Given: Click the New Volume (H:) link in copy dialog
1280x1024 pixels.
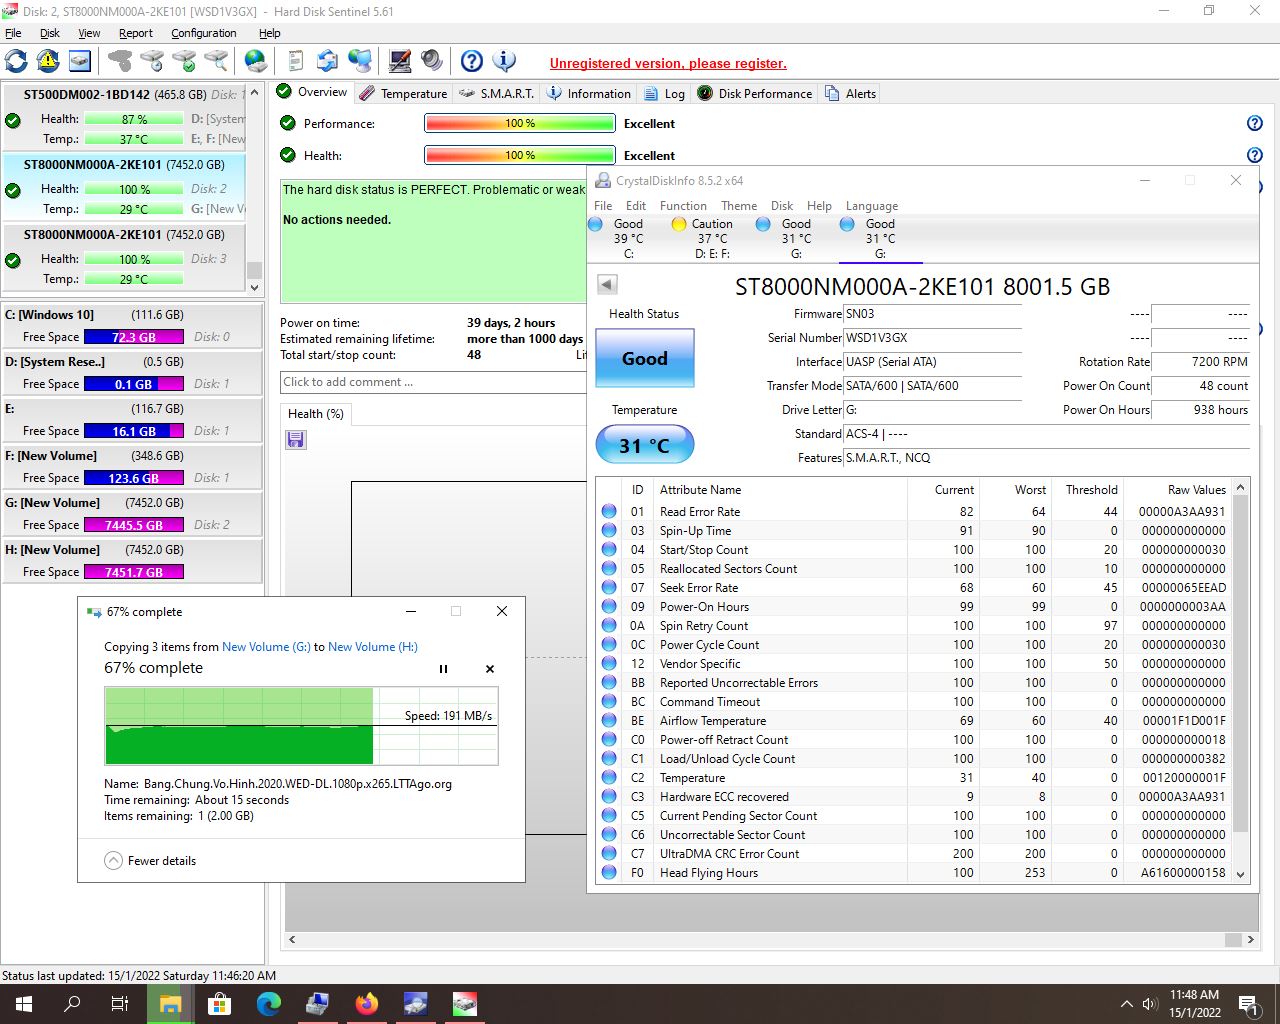Looking at the screenshot, I should (373, 647).
